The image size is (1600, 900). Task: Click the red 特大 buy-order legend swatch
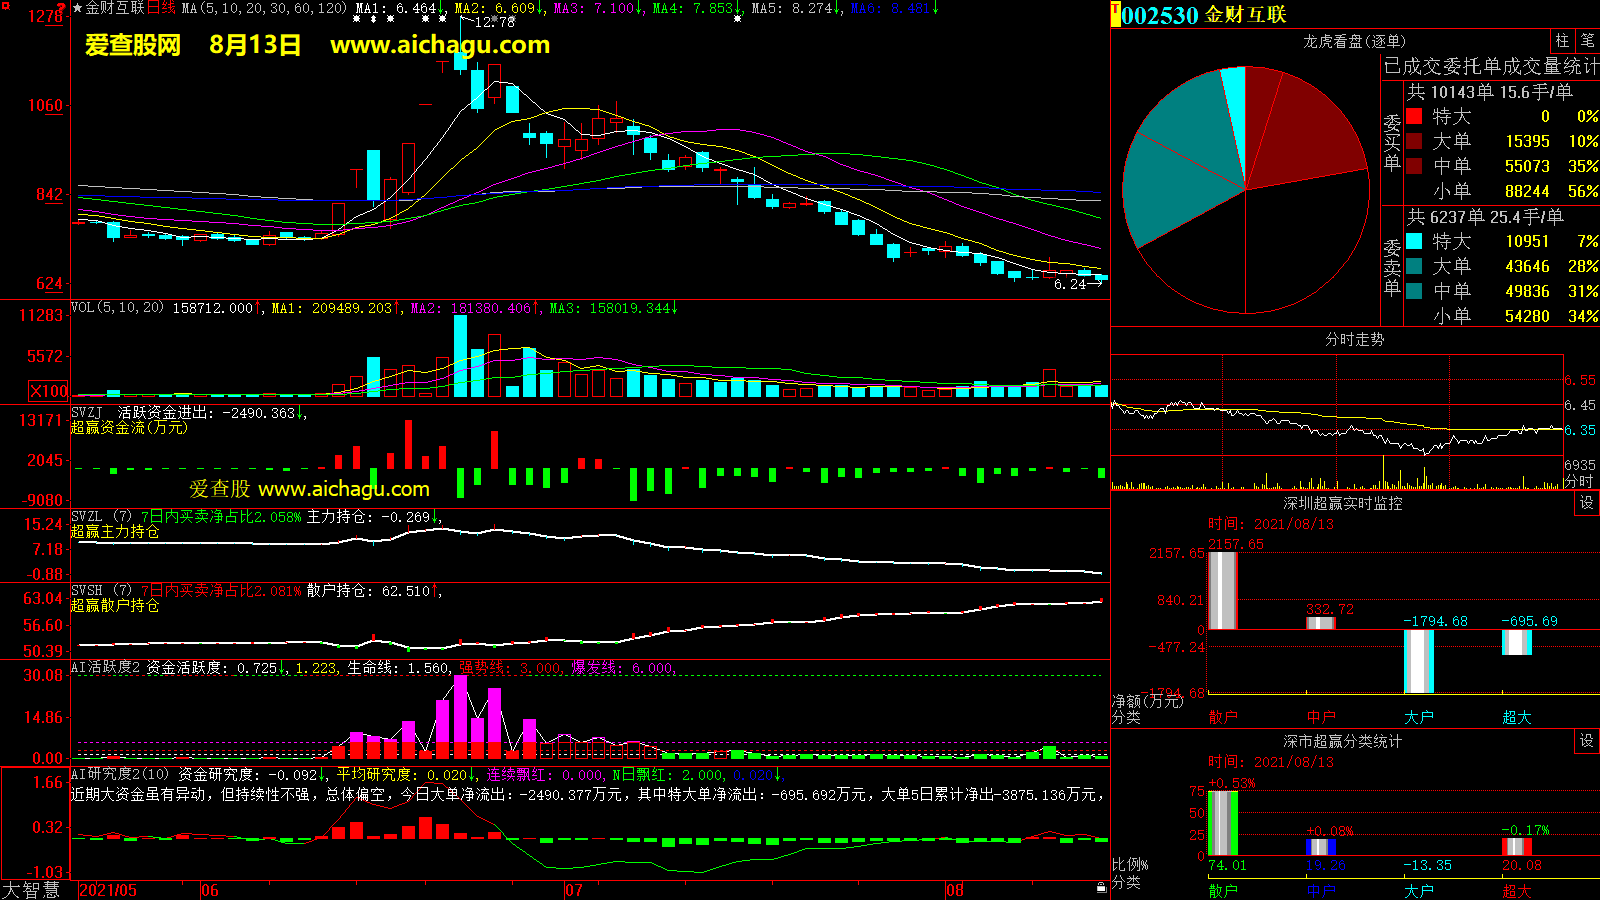[x=1414, y=116]
